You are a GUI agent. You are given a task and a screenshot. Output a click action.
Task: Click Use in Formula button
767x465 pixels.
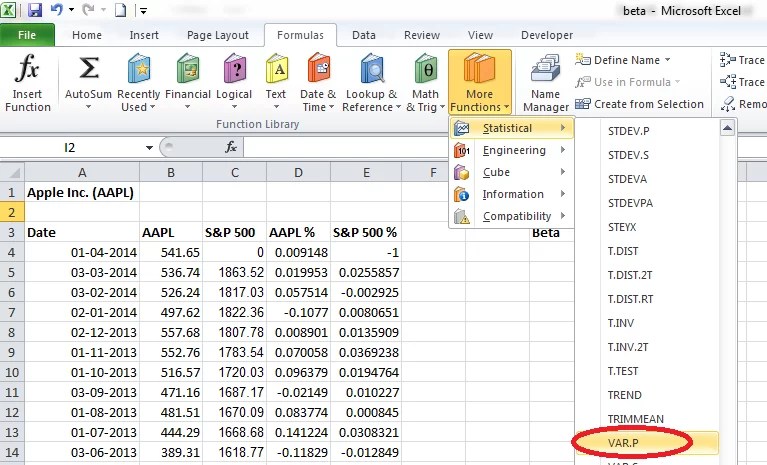[628, 82]
